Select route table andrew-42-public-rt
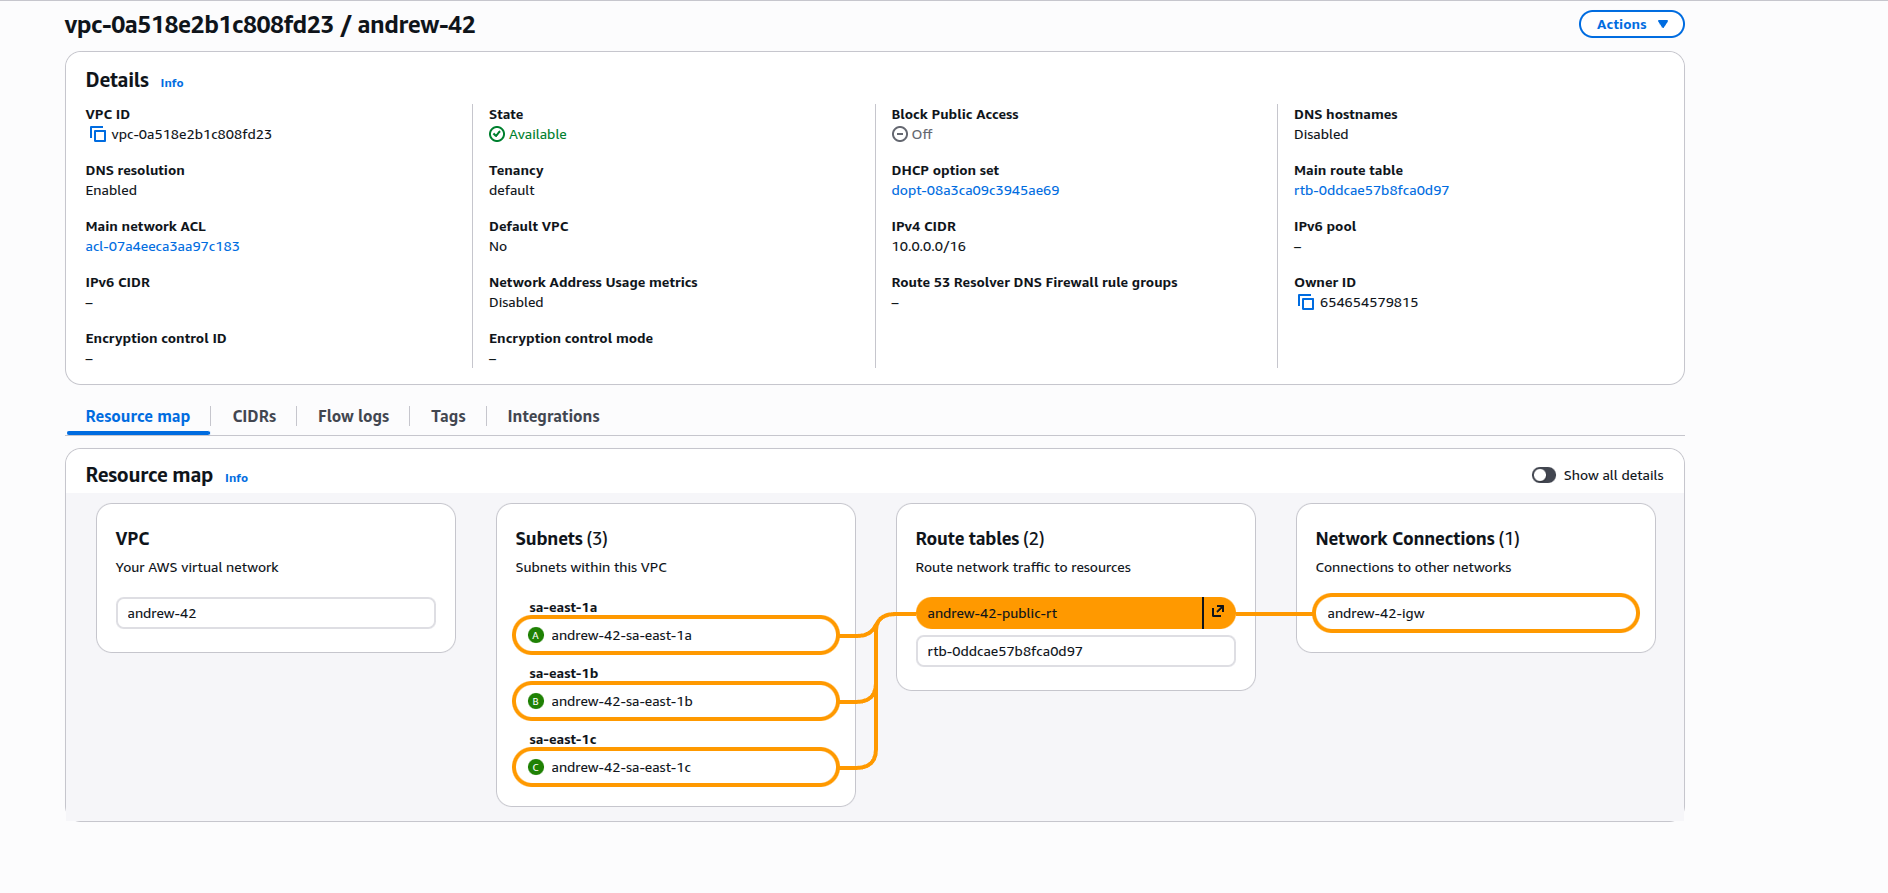This screenshot has width=1888, height=893. point(1059,613)
